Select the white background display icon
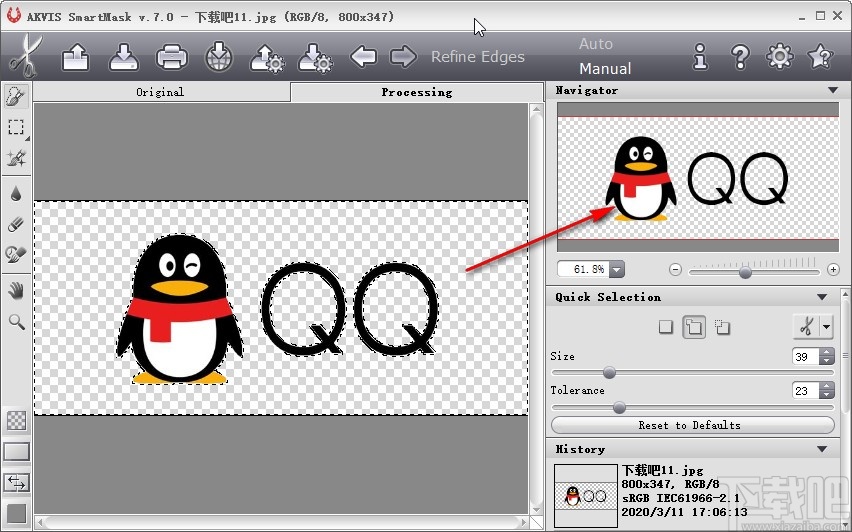 [16, 452]
